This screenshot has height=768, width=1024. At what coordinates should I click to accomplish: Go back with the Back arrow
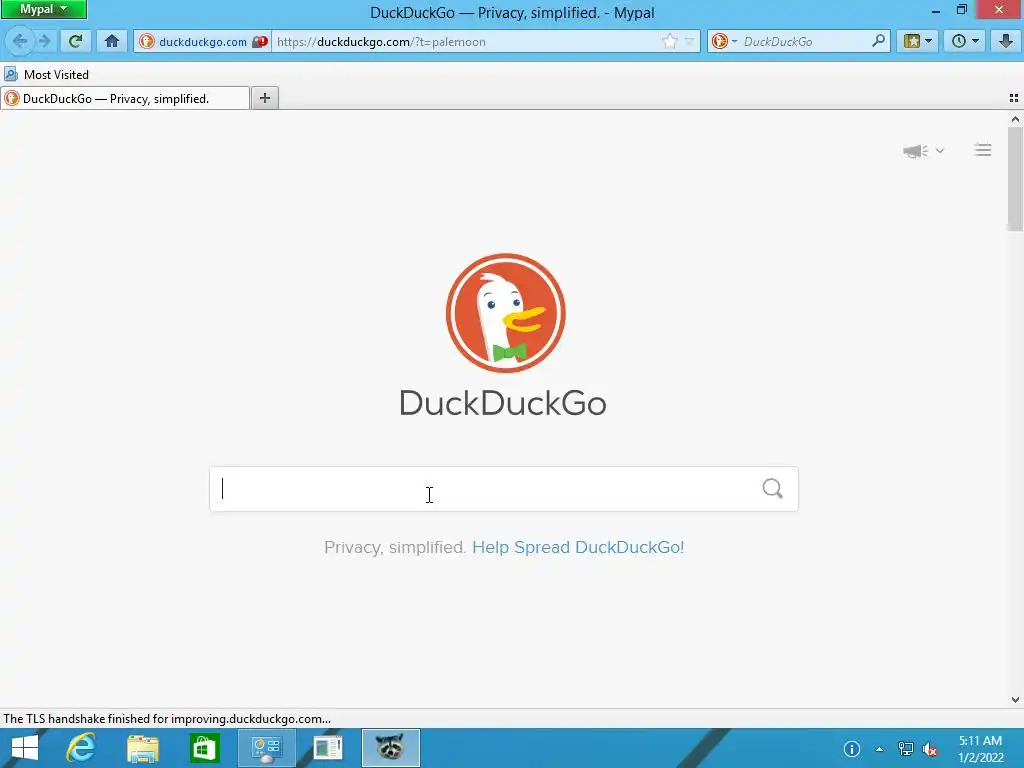[20, 41]
